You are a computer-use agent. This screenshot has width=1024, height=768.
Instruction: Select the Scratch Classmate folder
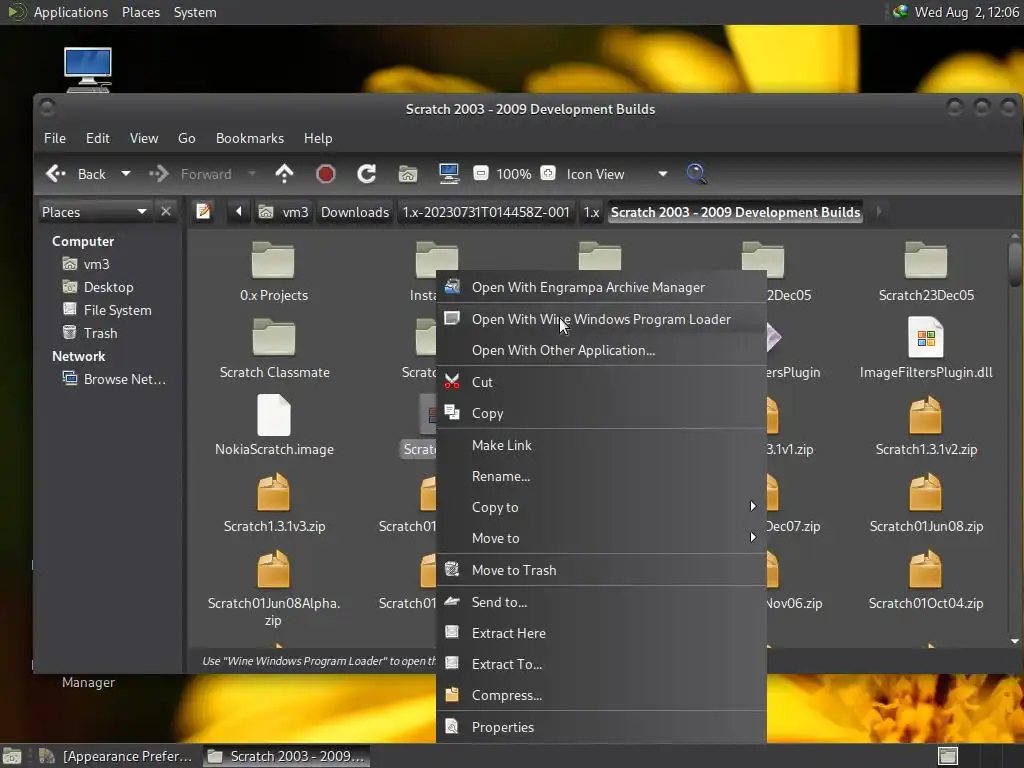pyautogui.click(x=274, y=349)
